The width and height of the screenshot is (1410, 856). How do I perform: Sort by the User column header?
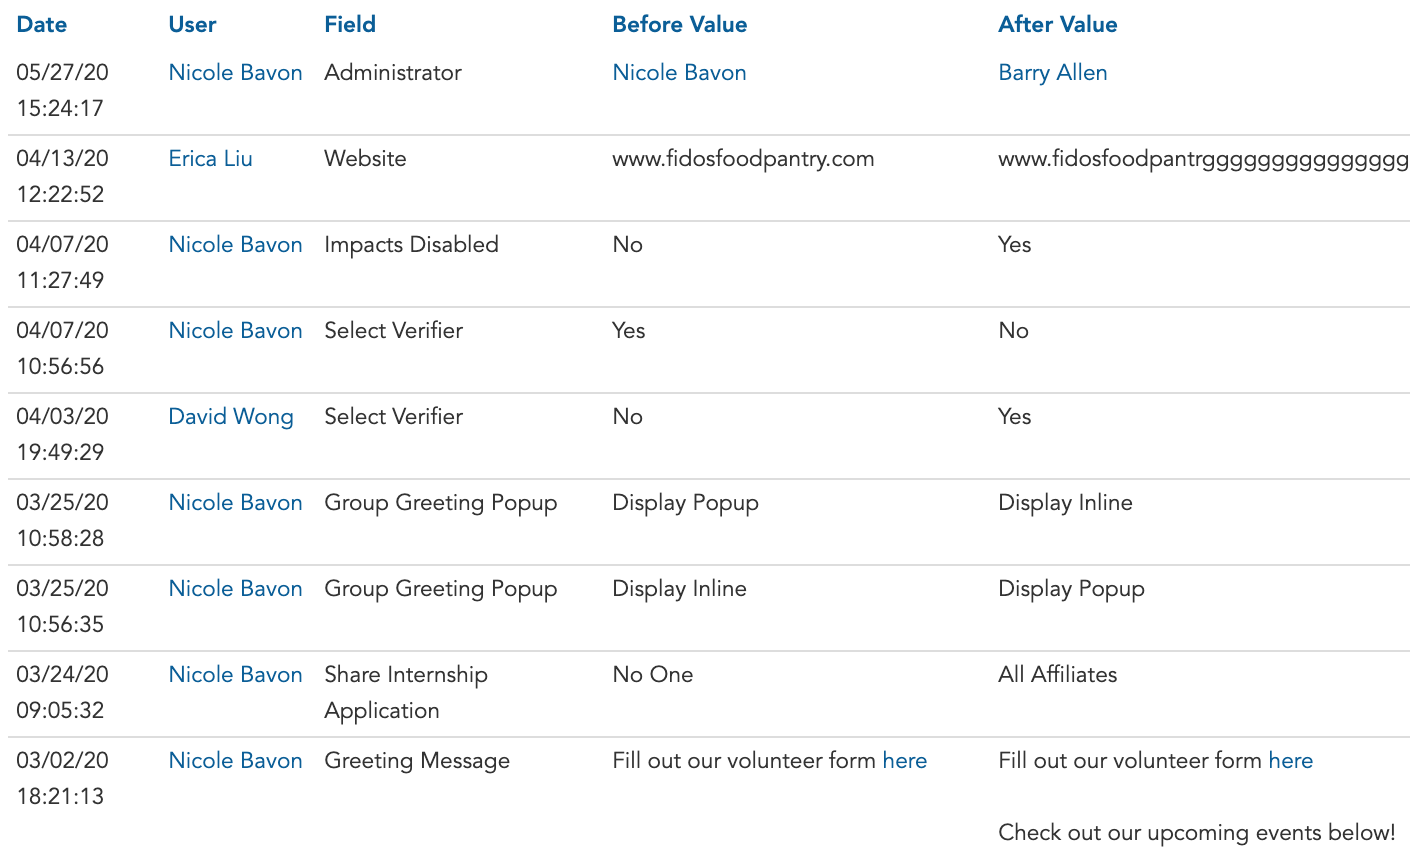point(192,24)
